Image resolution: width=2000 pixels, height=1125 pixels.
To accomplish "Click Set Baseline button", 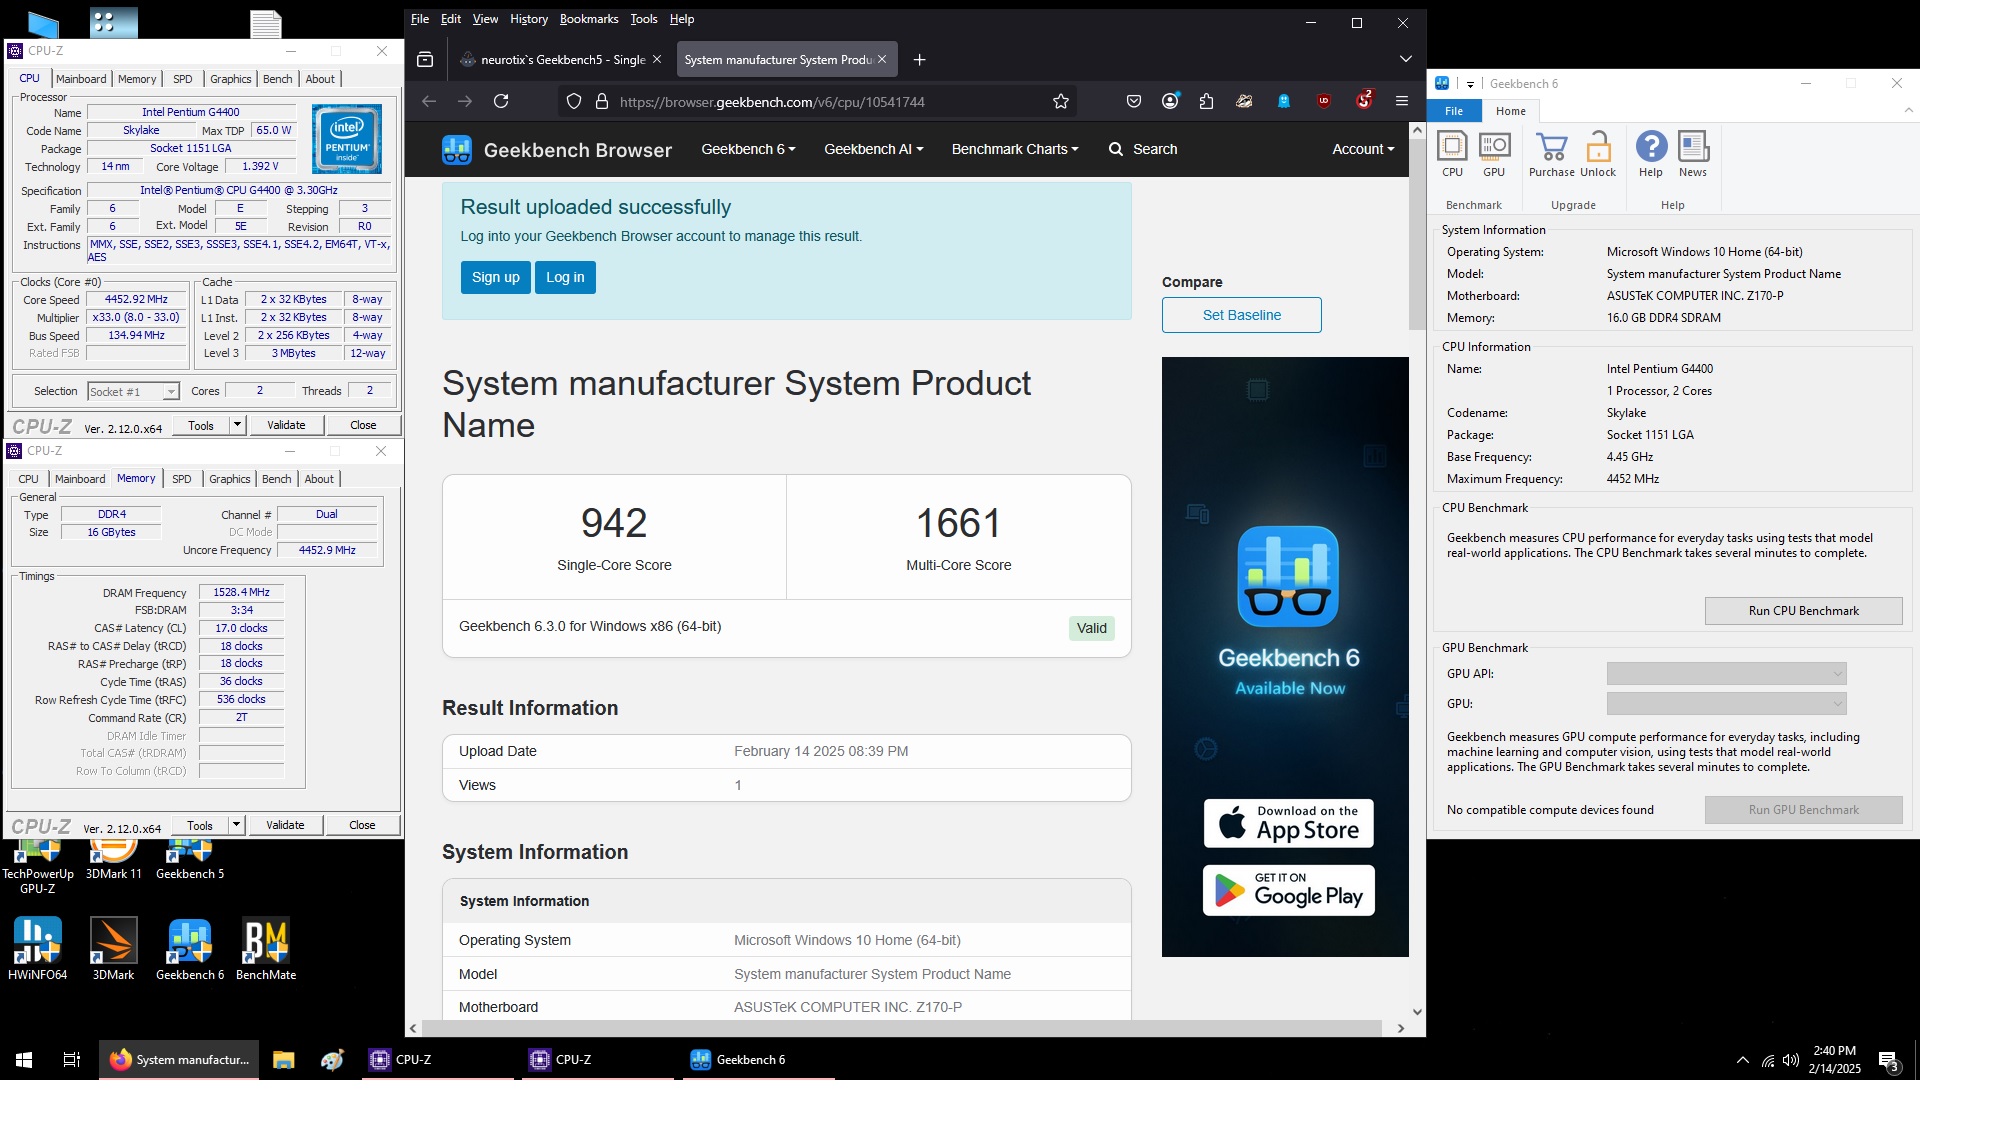I will (1241, 315).
